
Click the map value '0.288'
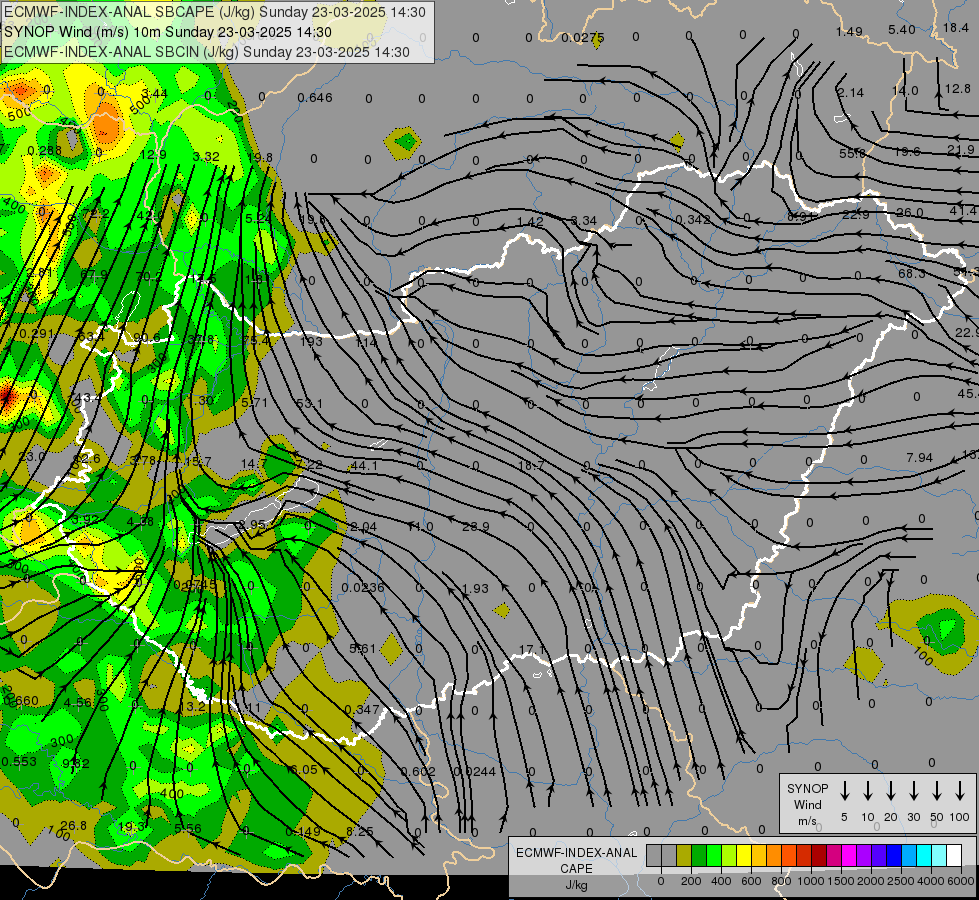(45, 151)
